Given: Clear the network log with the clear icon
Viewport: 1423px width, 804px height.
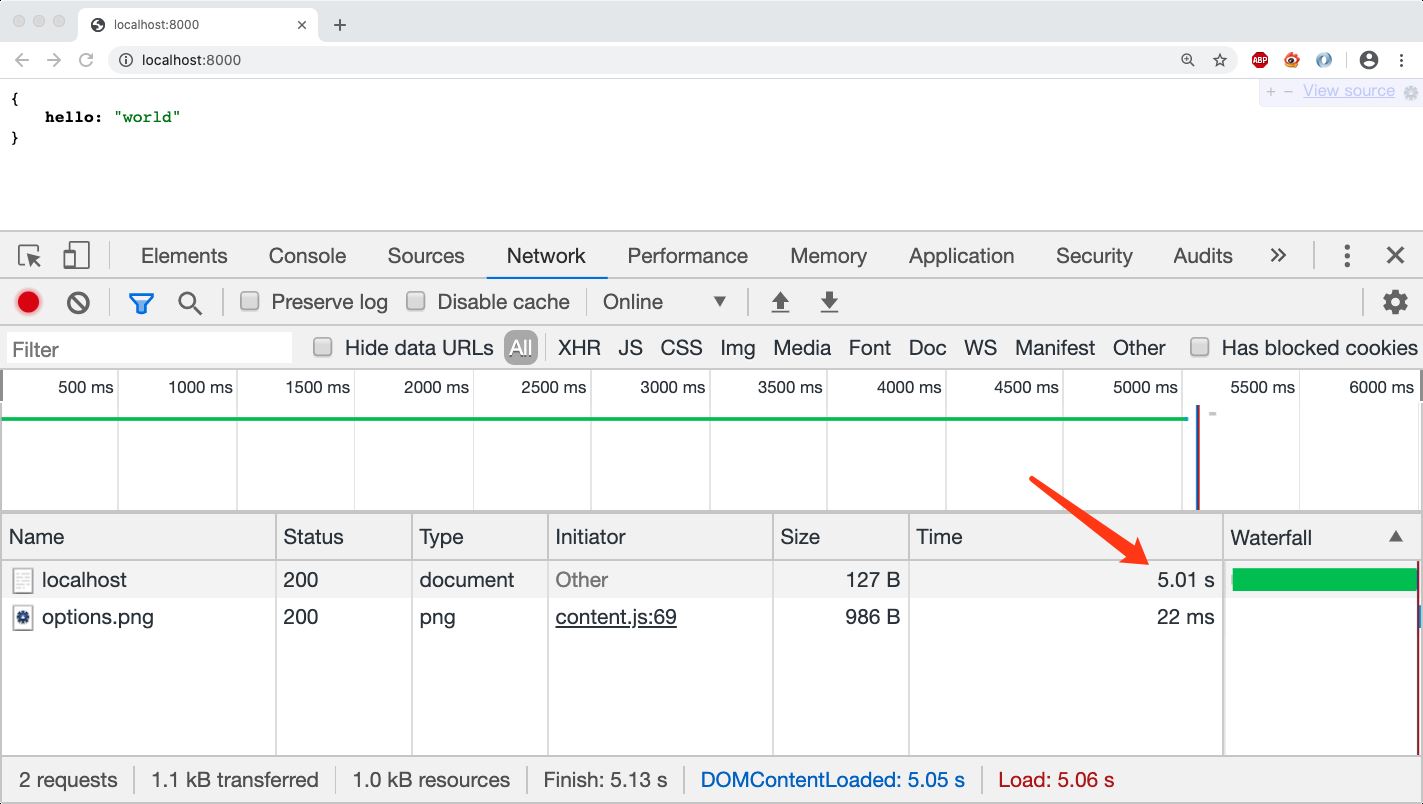Looking at the screenshot, I should pyautogui.click(x=78, y=302).
